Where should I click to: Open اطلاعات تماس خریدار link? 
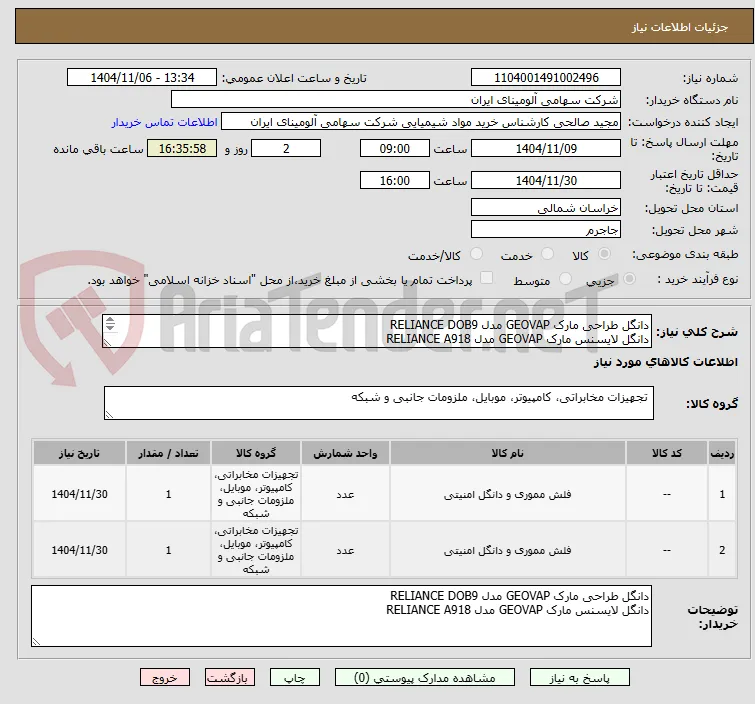pyautogui.click(x=165, y=122)
